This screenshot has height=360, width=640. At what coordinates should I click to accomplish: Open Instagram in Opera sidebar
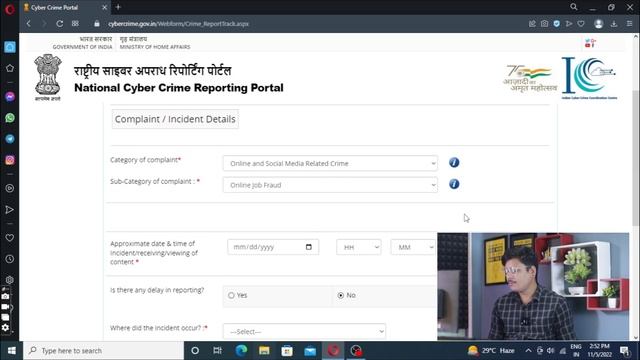(x=10, y=160)
